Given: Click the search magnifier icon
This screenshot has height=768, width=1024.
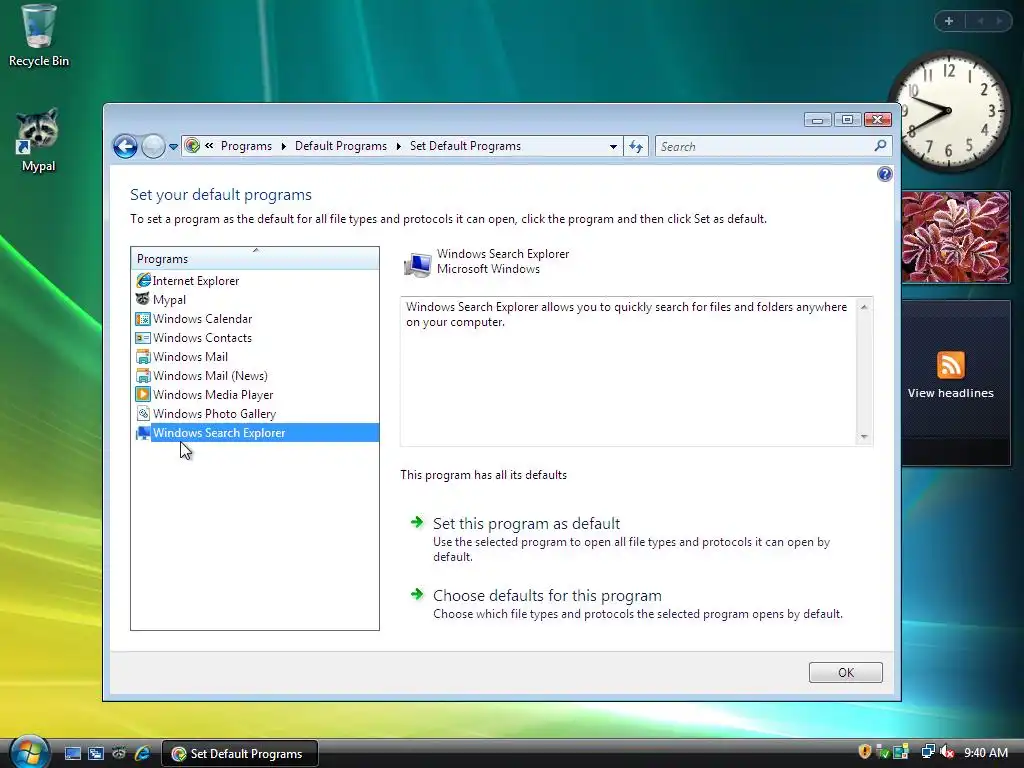Looking at the screenshot, I should 880,146.
